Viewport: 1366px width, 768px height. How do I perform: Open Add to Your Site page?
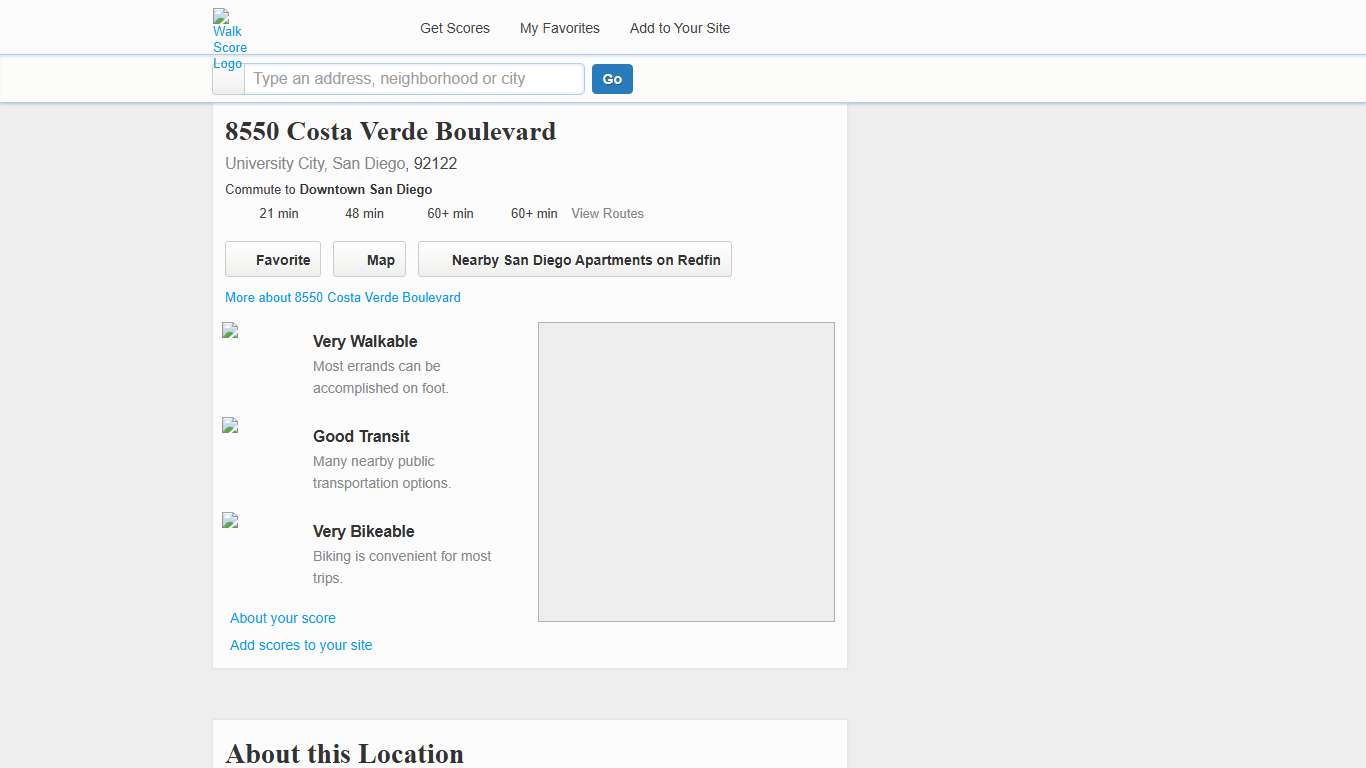point(679,28)
